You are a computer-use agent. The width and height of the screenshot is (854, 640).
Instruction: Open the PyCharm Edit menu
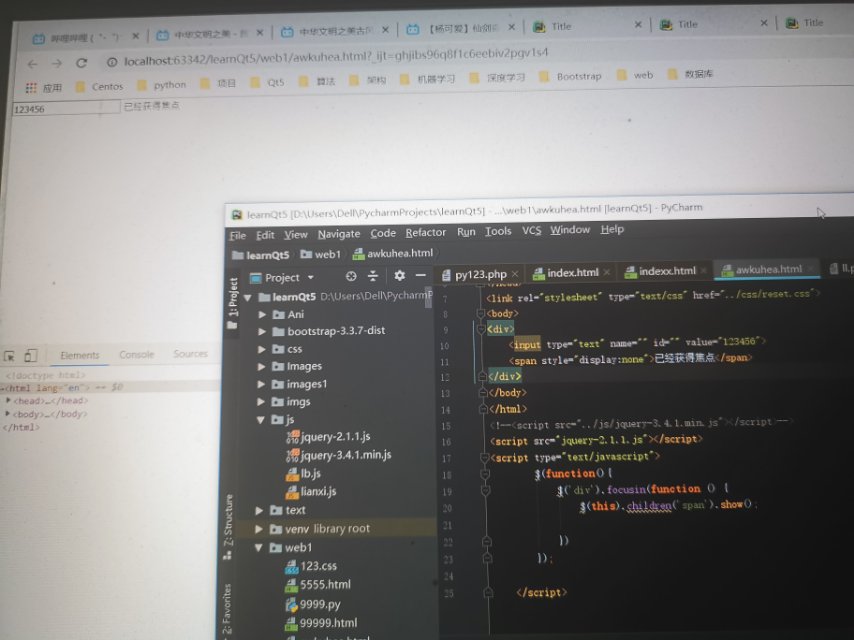click(265, 235)
